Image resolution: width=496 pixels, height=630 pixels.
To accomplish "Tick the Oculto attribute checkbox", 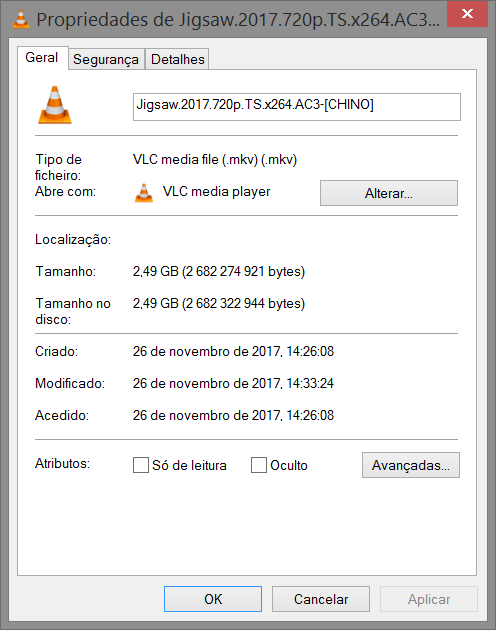I will [x=258, y=465].
